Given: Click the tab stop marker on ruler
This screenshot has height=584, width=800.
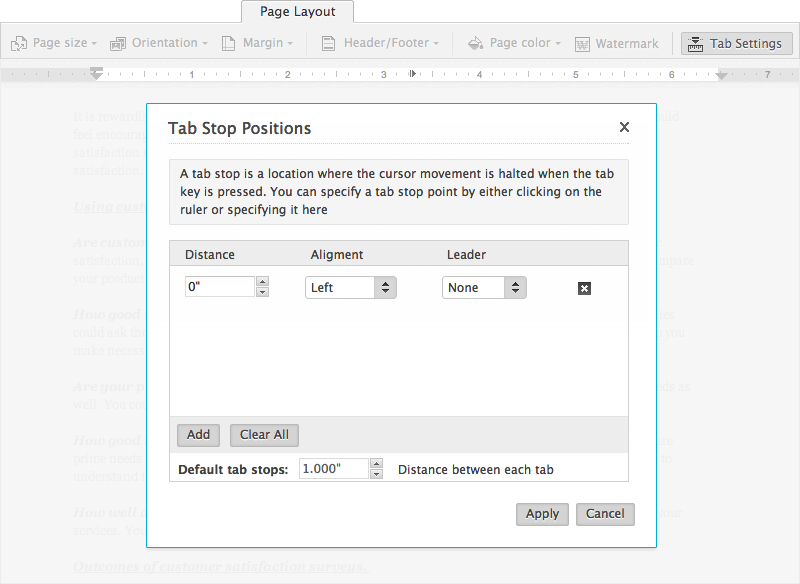Looking at the screenshot, I should tap(412, 74).
